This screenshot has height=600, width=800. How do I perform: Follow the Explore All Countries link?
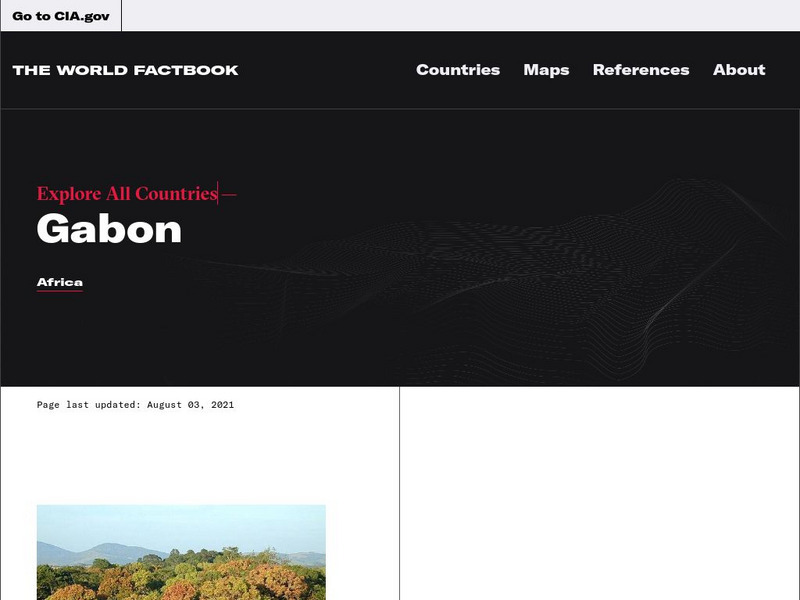point(128,194)
